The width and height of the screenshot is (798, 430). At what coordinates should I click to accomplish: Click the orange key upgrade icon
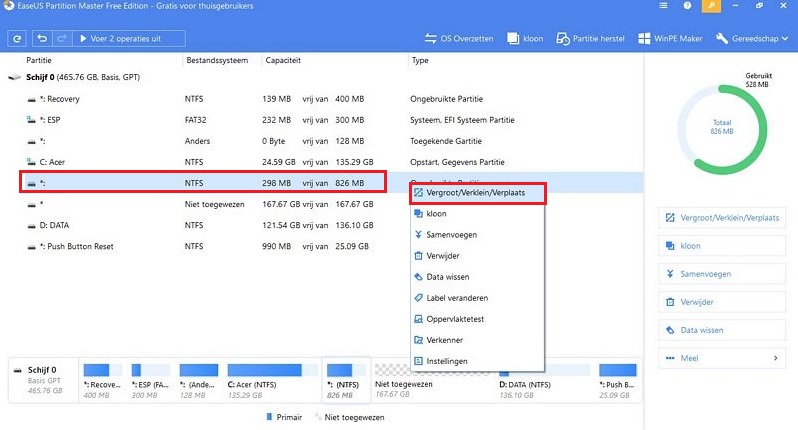(x=711, y=6)
